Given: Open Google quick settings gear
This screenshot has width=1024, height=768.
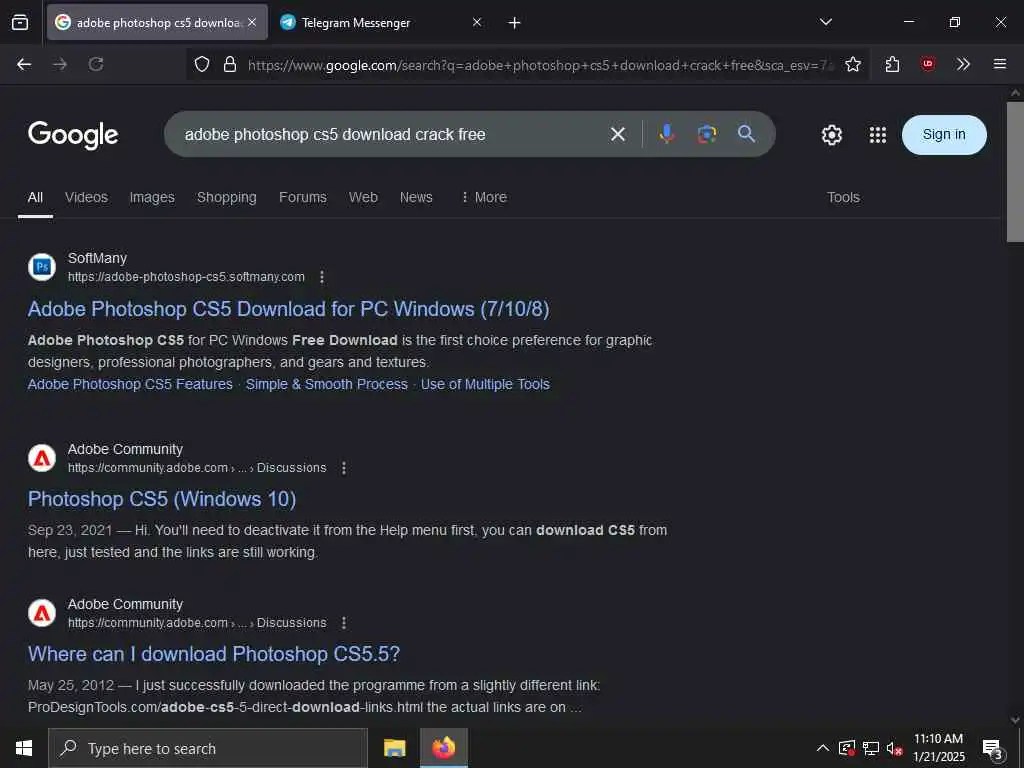Looking at the screenshot, I should coord(831,135).
